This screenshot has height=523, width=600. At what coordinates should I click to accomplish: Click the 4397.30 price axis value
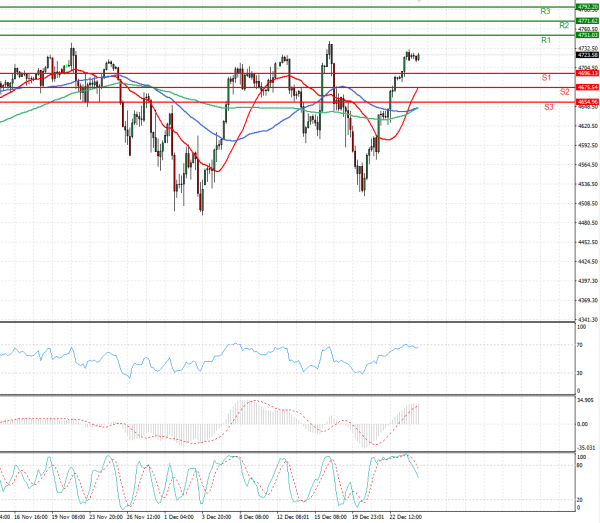click(588, 281)
